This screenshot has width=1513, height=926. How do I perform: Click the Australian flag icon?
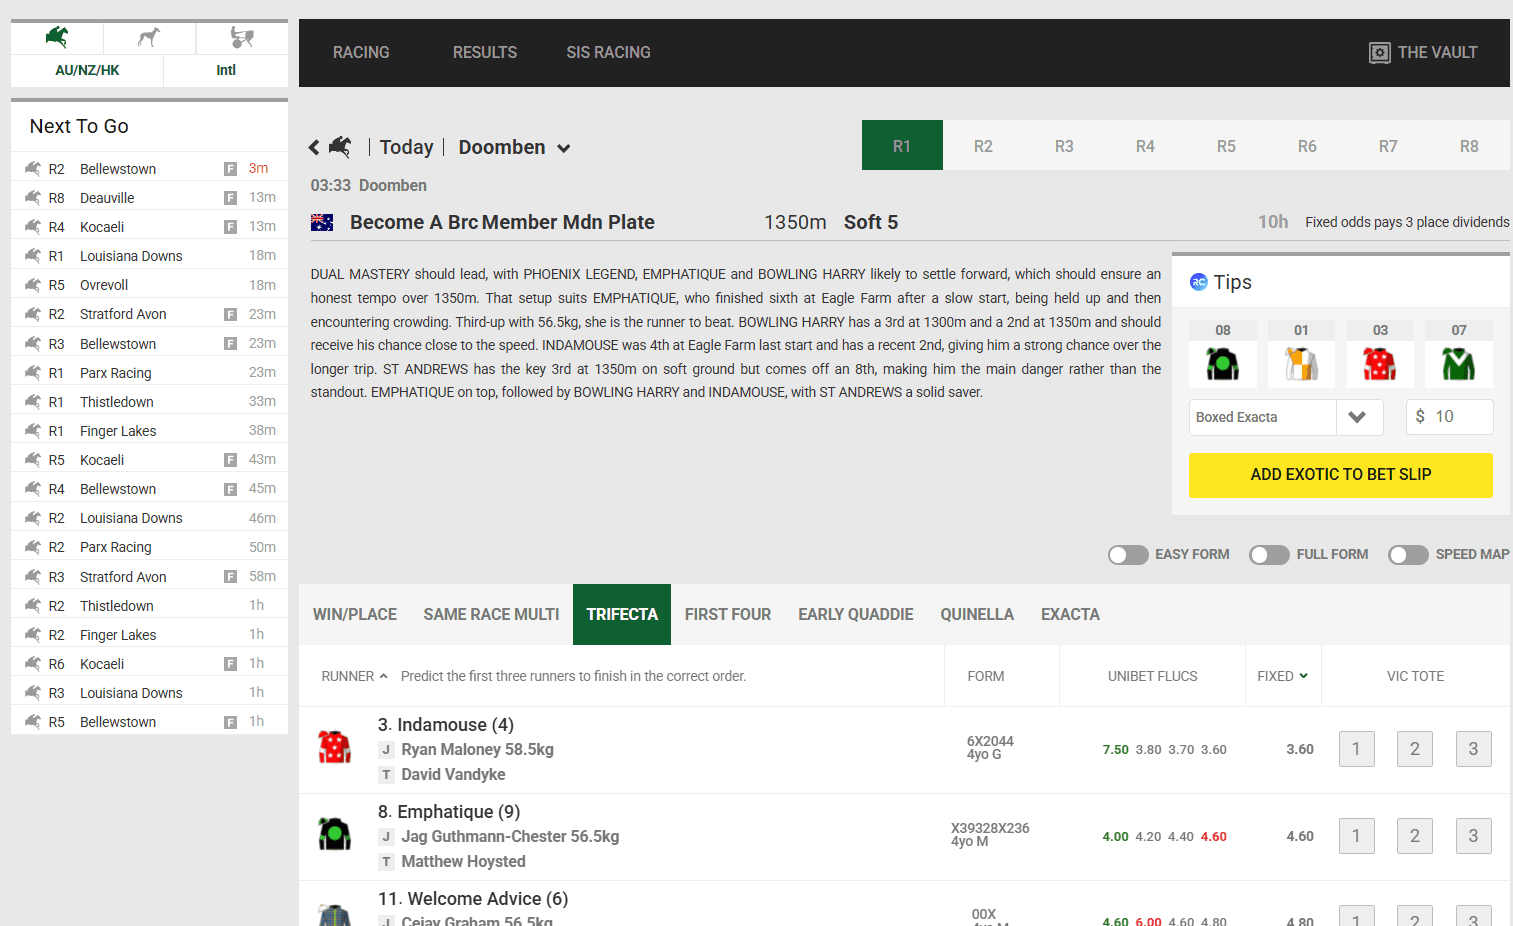(322, 222)
